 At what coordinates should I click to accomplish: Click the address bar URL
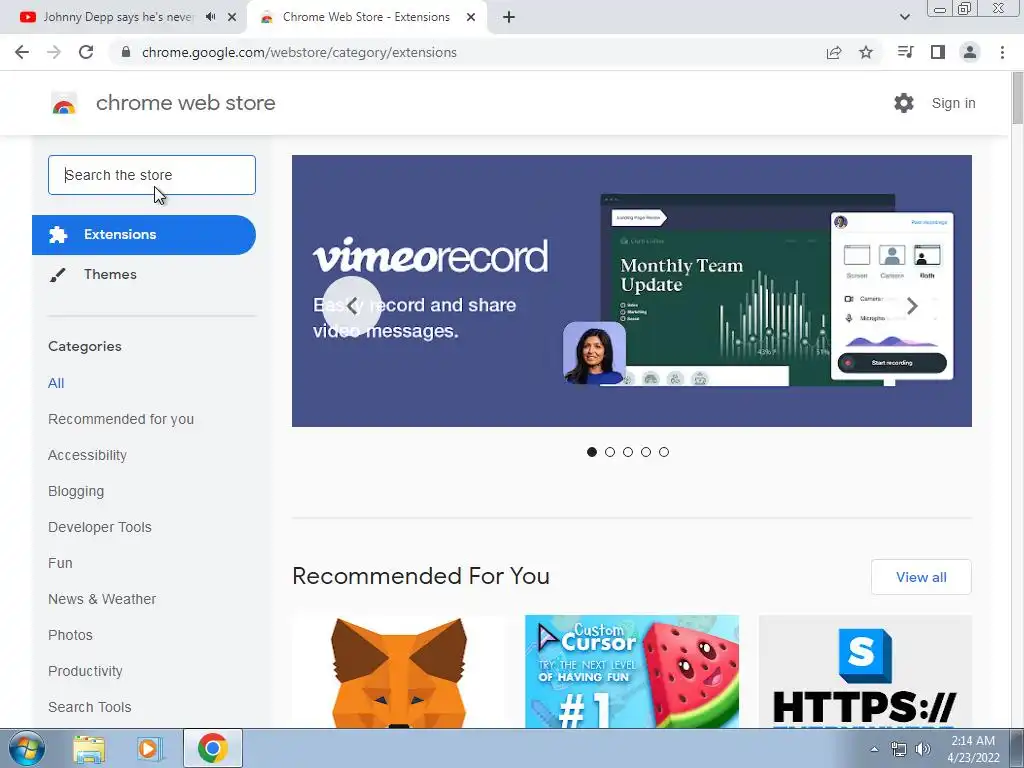click(299, 52)
